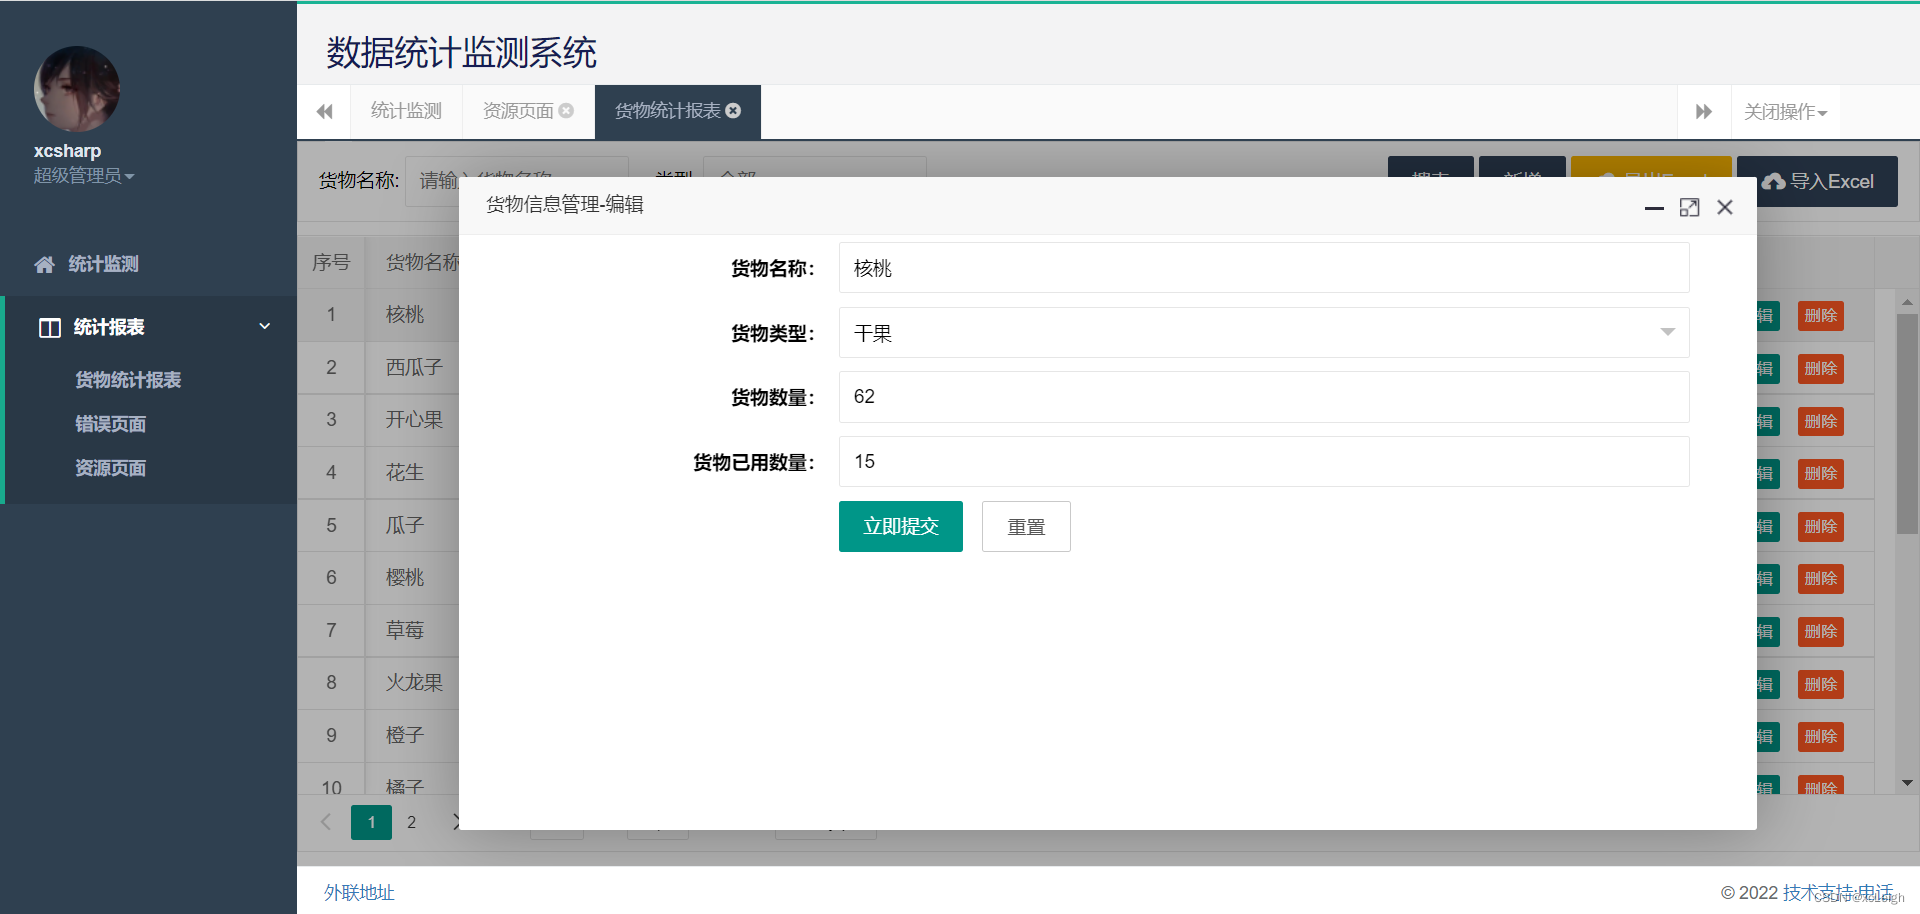Image resolution: width=1920 pixels, height=914 pixels.
Task: Click the 导入Excel button
Action: point(1817,182)
